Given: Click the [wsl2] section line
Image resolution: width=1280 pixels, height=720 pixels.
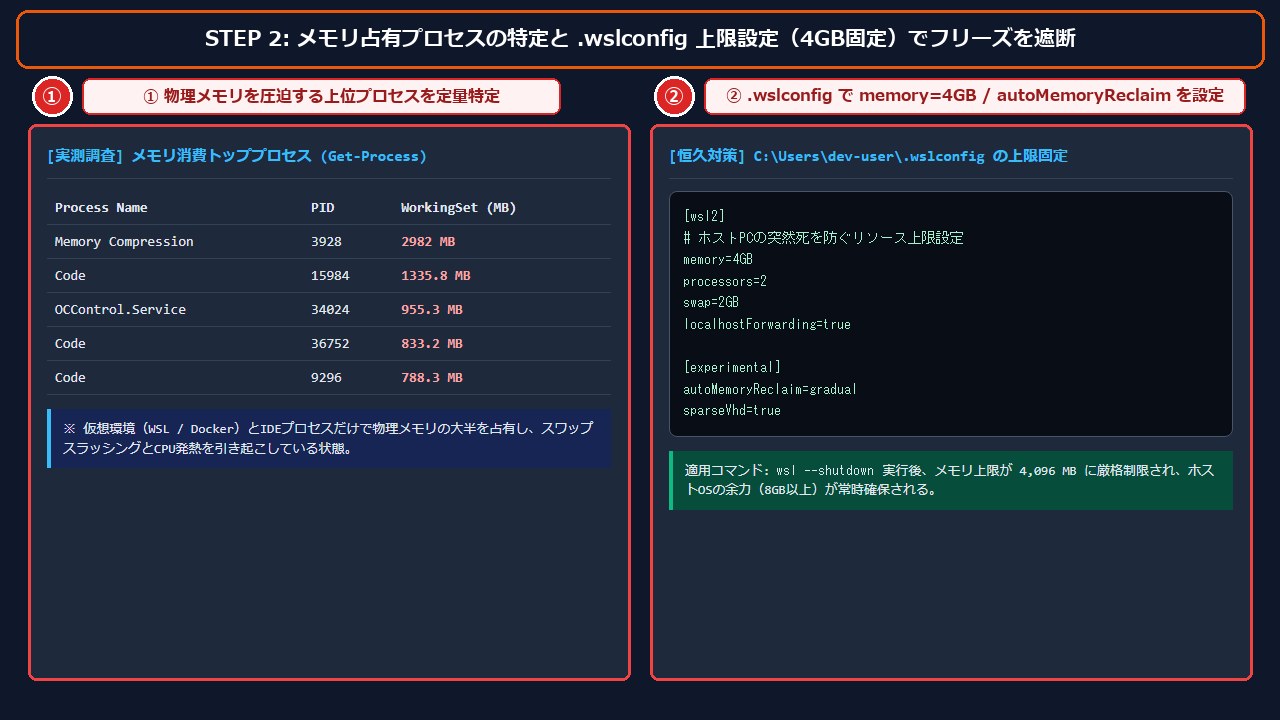Looking at the screenshot, I should tap(704, 216).
